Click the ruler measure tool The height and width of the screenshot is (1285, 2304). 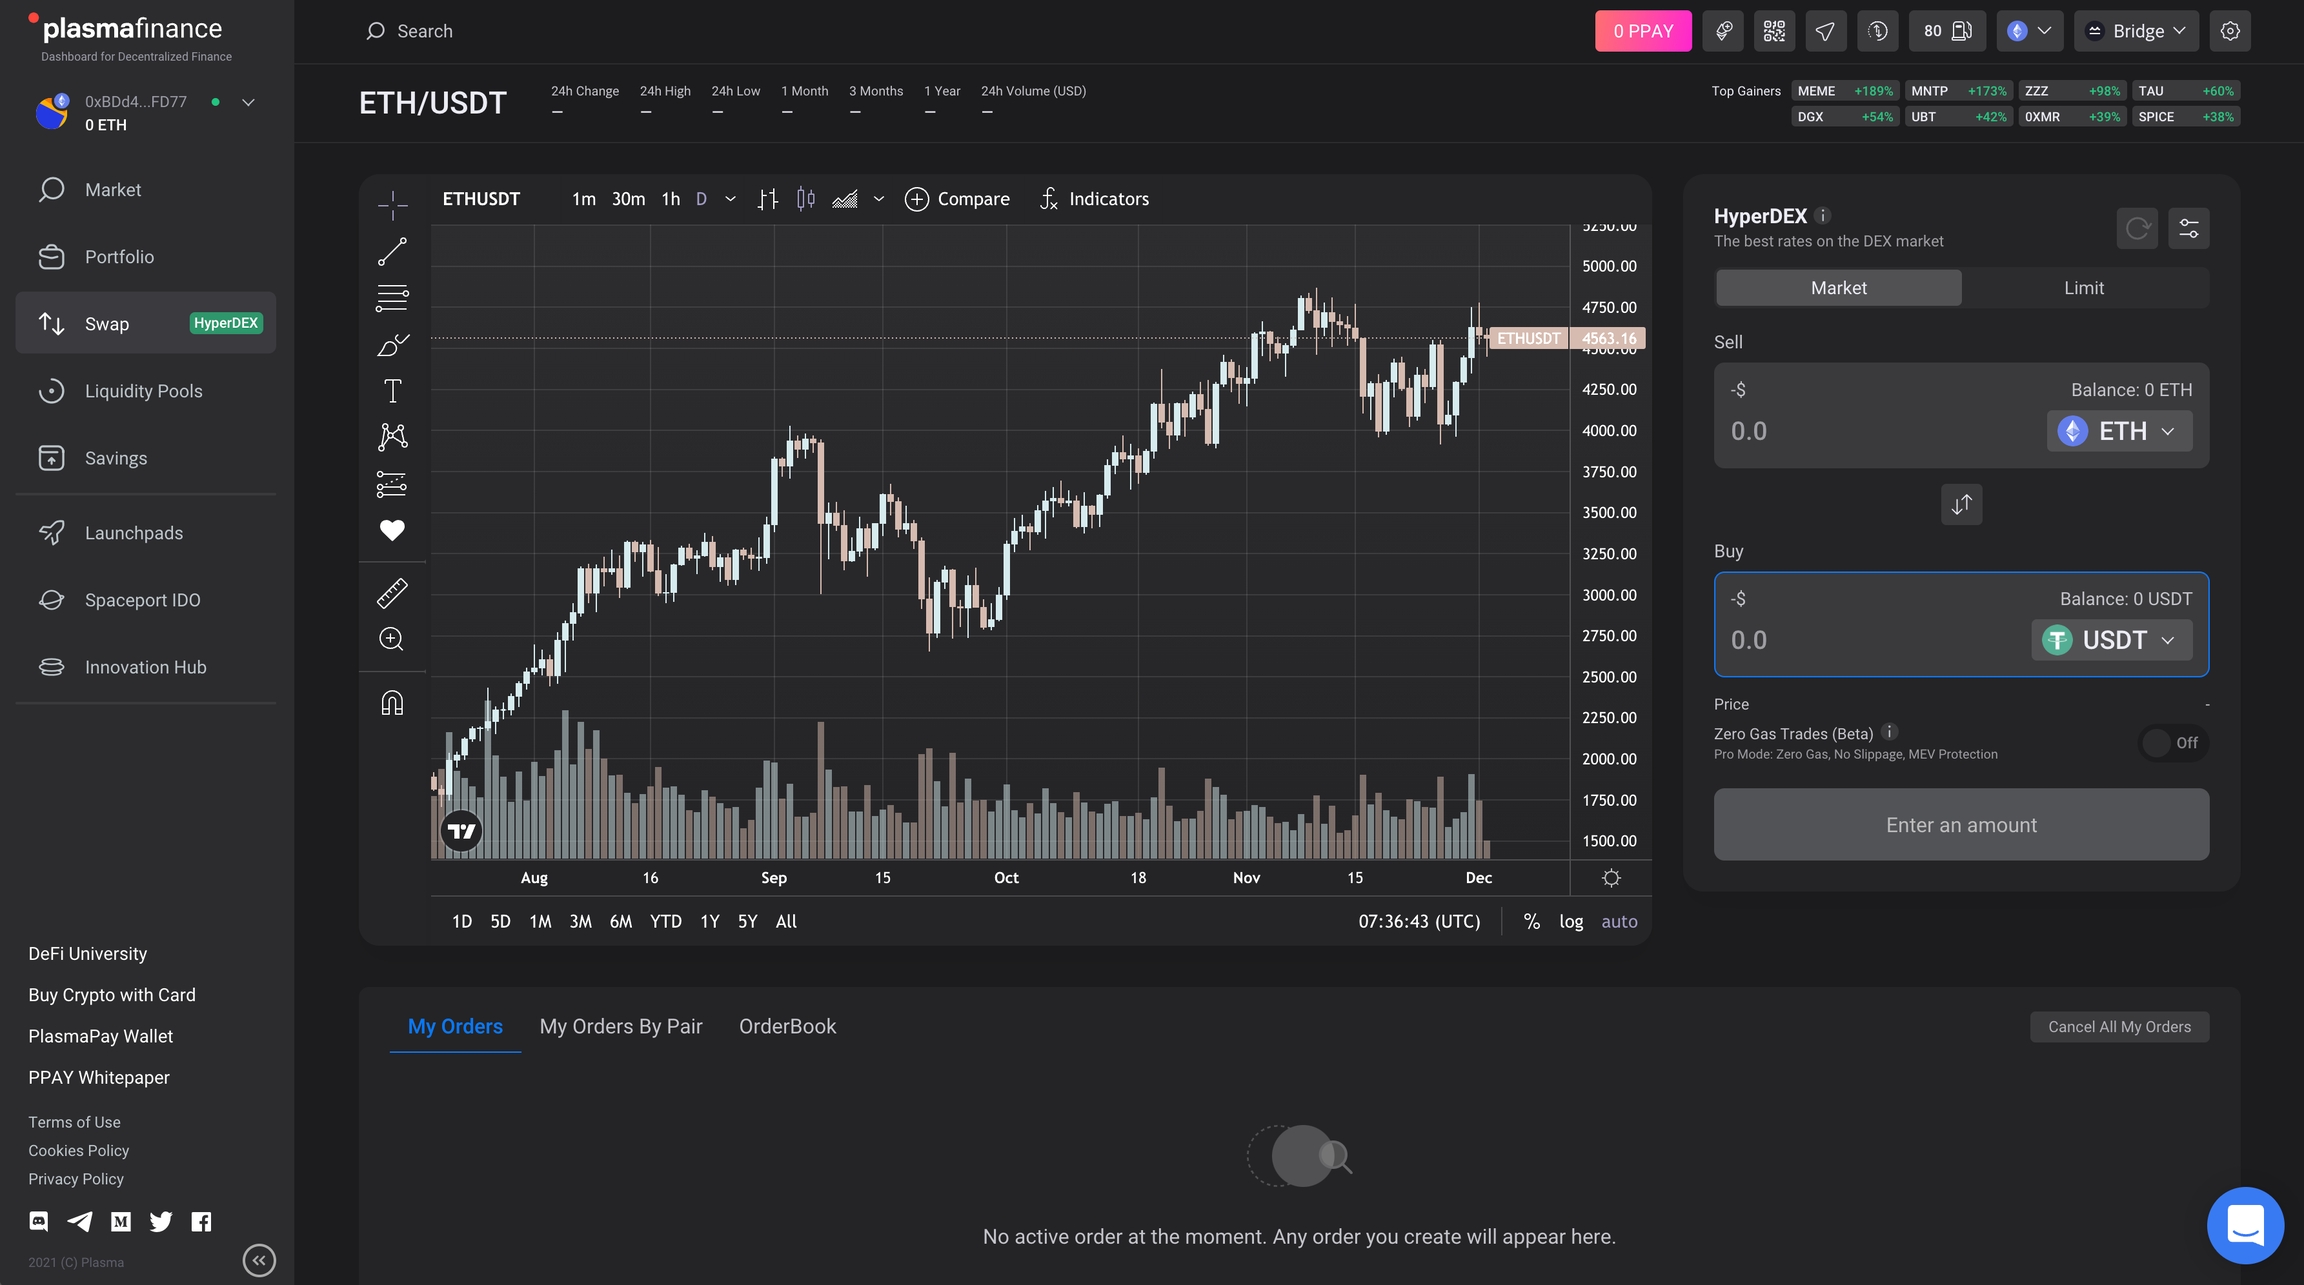coord(392,593)
